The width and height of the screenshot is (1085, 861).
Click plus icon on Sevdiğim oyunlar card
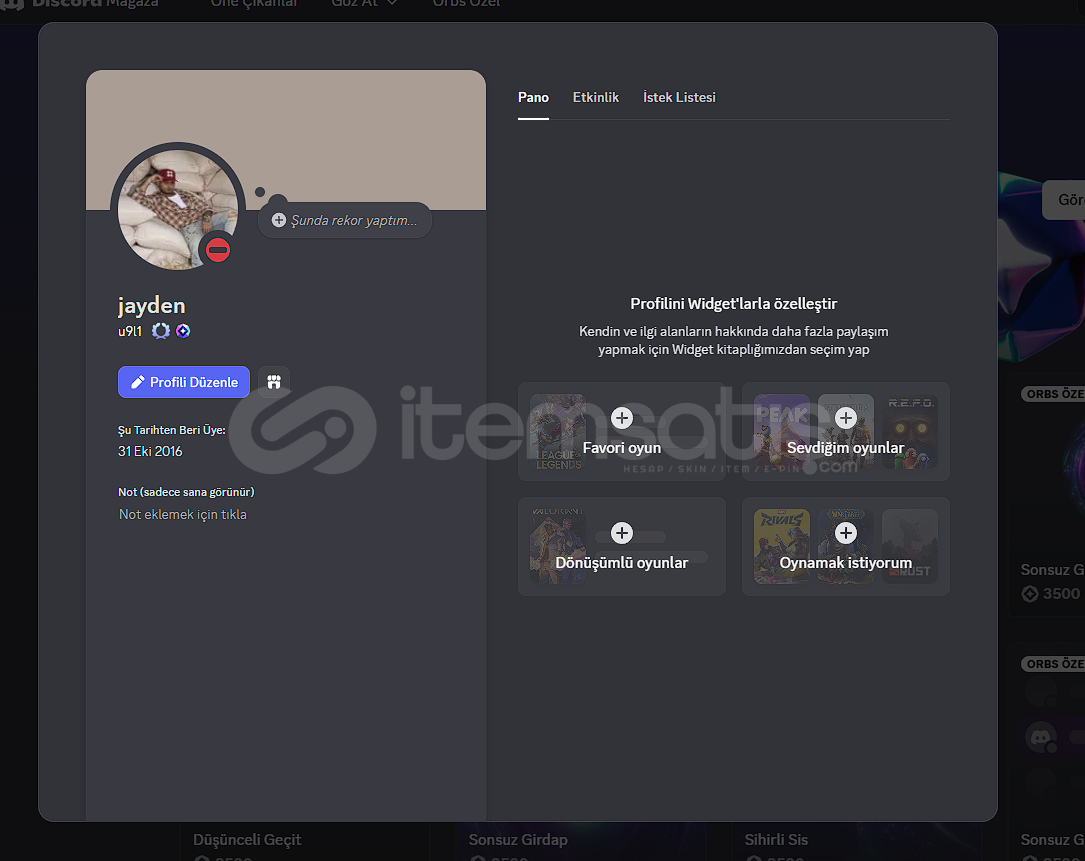(x=846, y=418)
